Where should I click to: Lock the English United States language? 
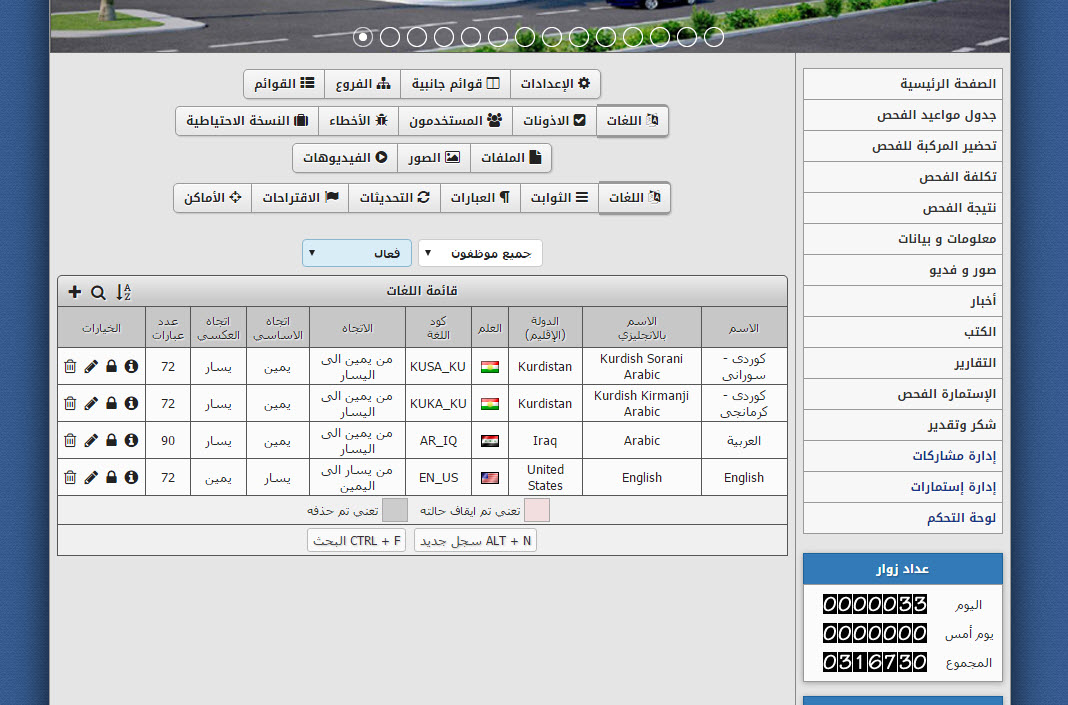point(112,477)
